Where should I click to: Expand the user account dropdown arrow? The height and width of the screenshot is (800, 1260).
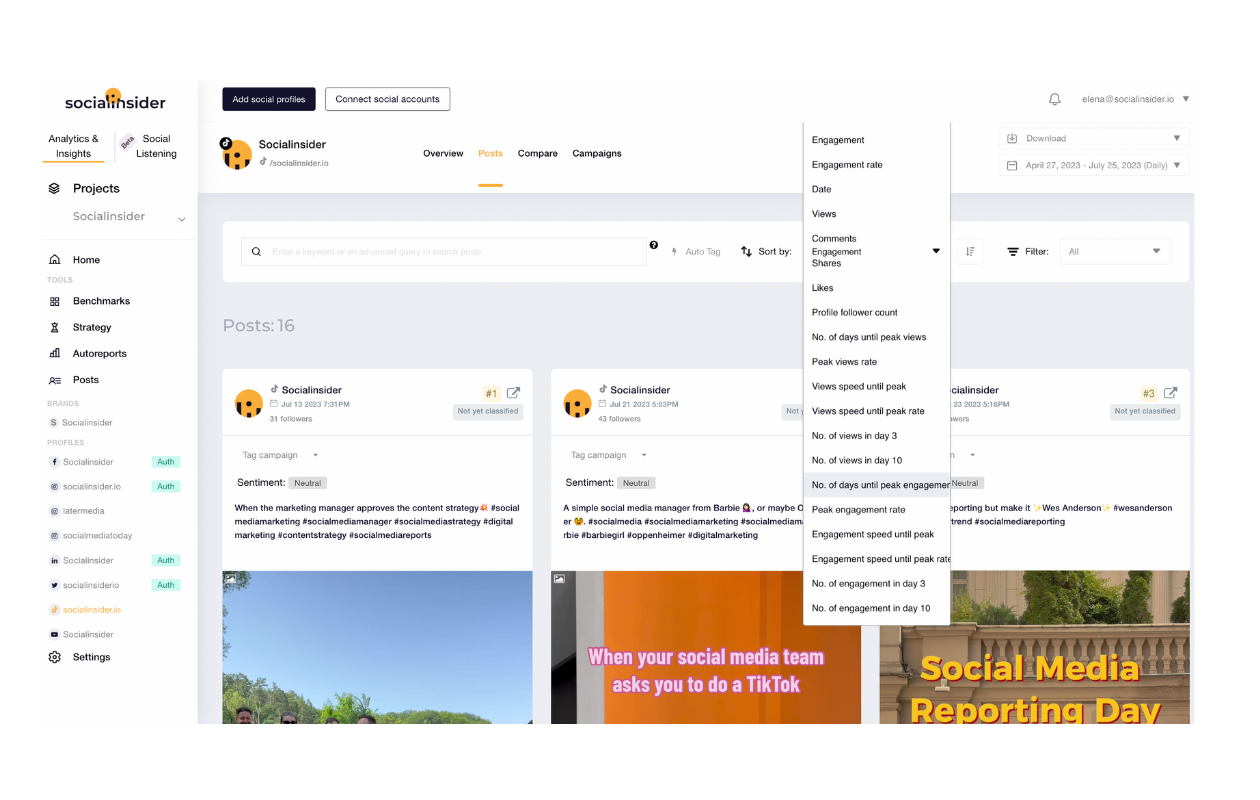pyautogui.click(x=1186, y=99)
